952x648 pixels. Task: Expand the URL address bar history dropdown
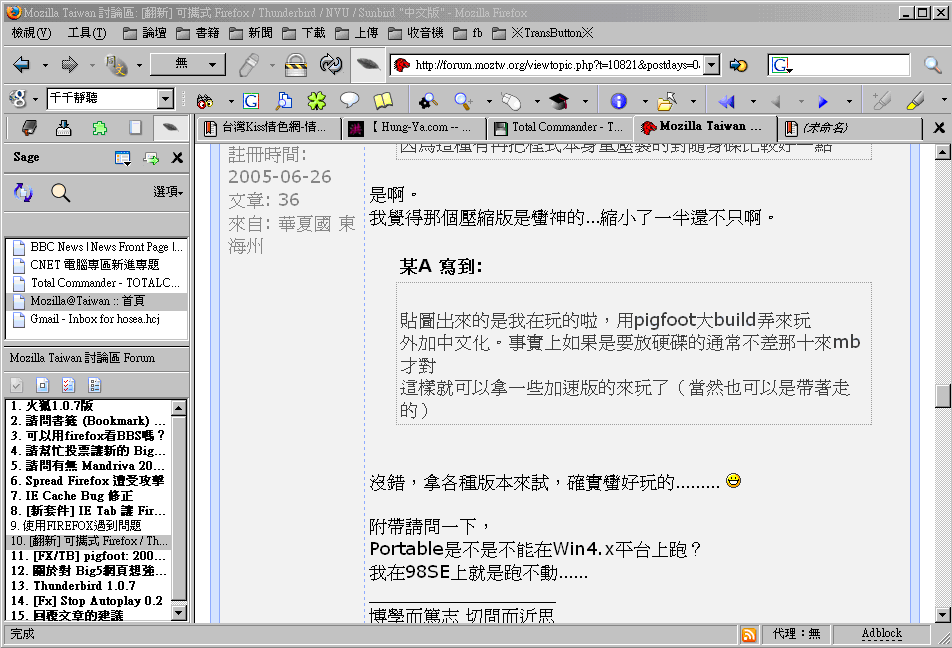tap(711, 65)
